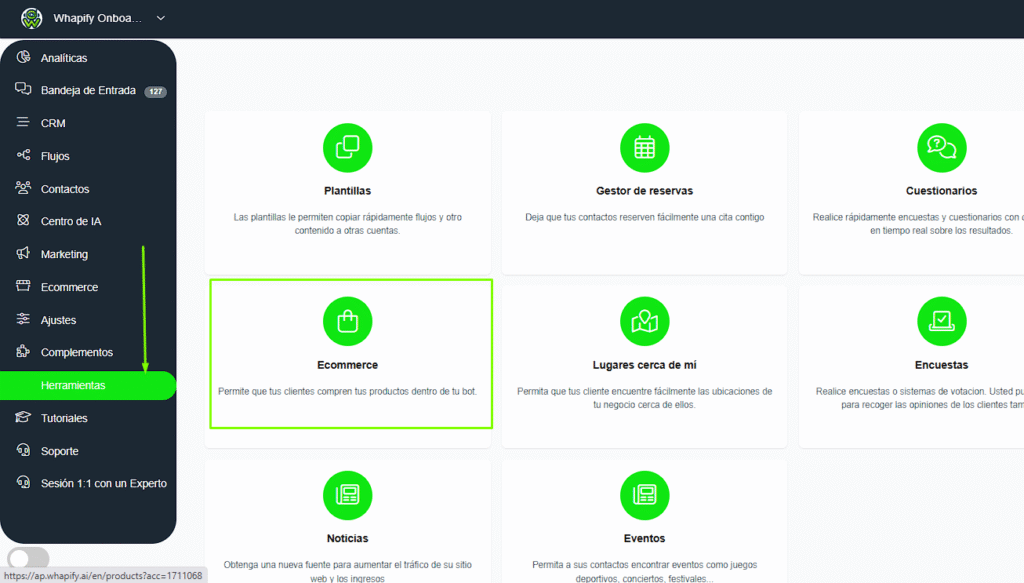Navigate to Centro de IA
The width and height of the screenshot is (1024, 583).
coord(71,222)
